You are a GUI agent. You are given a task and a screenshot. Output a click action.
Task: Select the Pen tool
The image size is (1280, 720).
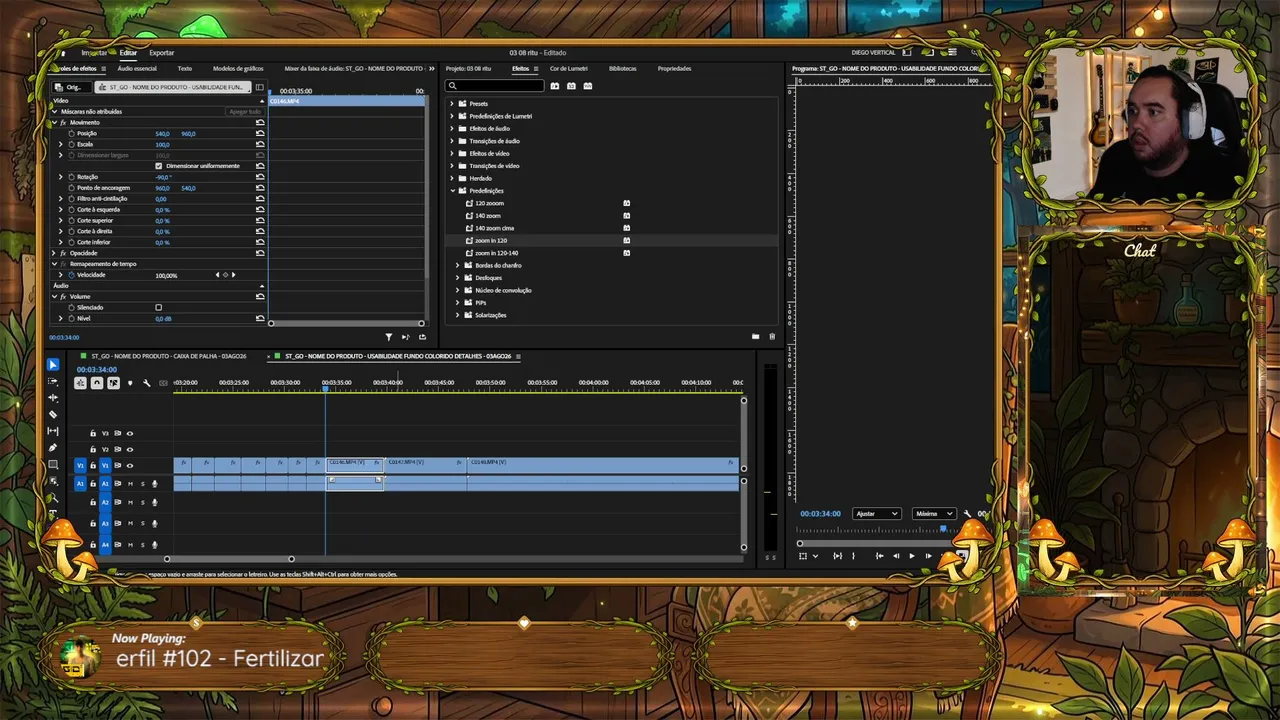point(53,448)
